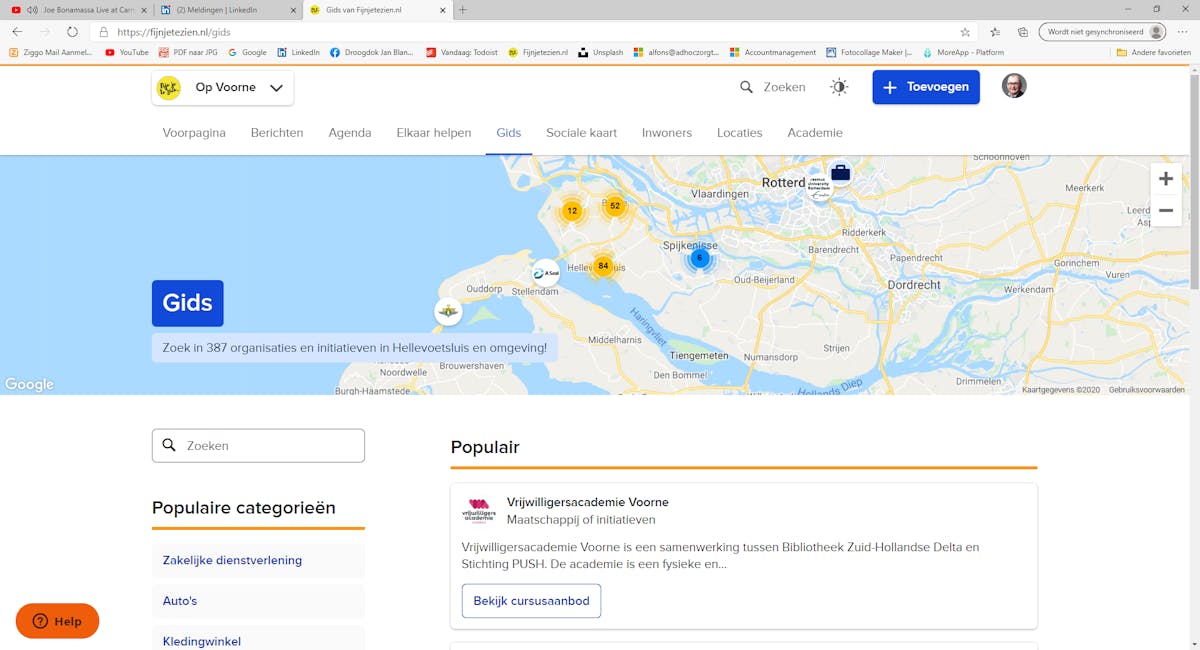The width and height of the screenshot is (1200, 650).
Task: Open the Zakelijke dienstverlening category
Action: coord(232,560)
